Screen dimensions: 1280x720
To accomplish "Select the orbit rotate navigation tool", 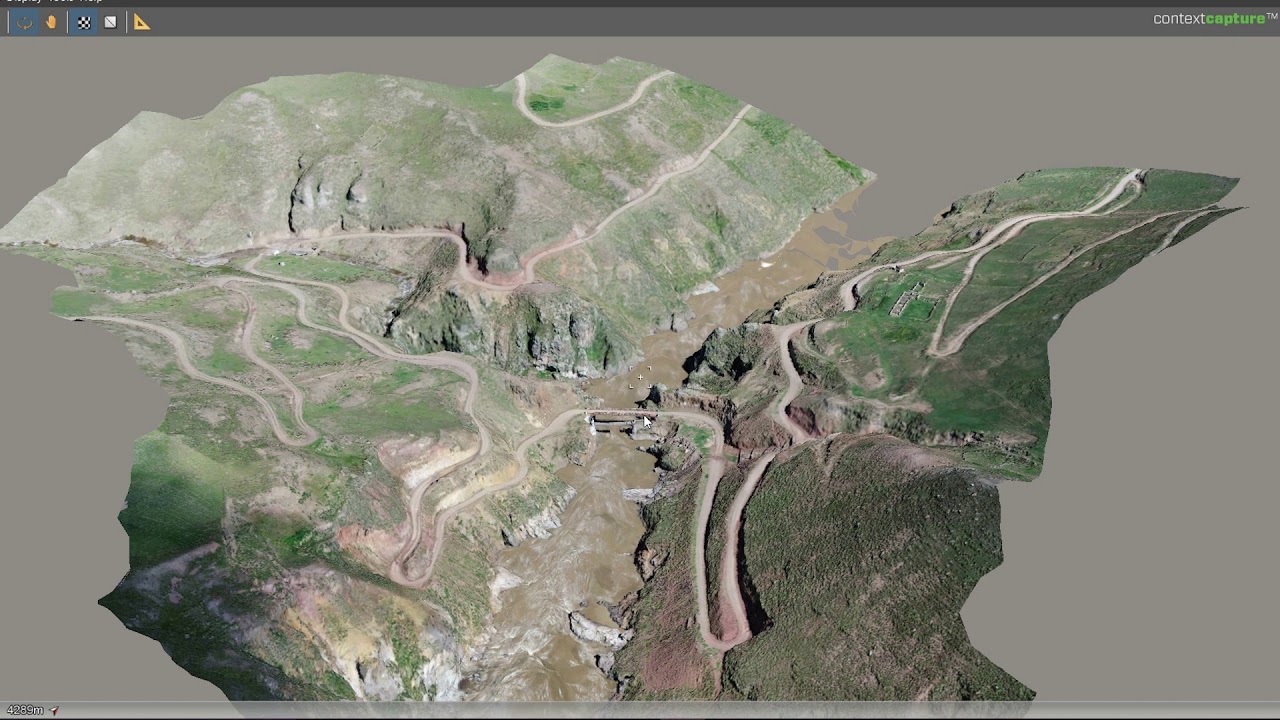I will [25, 22].
